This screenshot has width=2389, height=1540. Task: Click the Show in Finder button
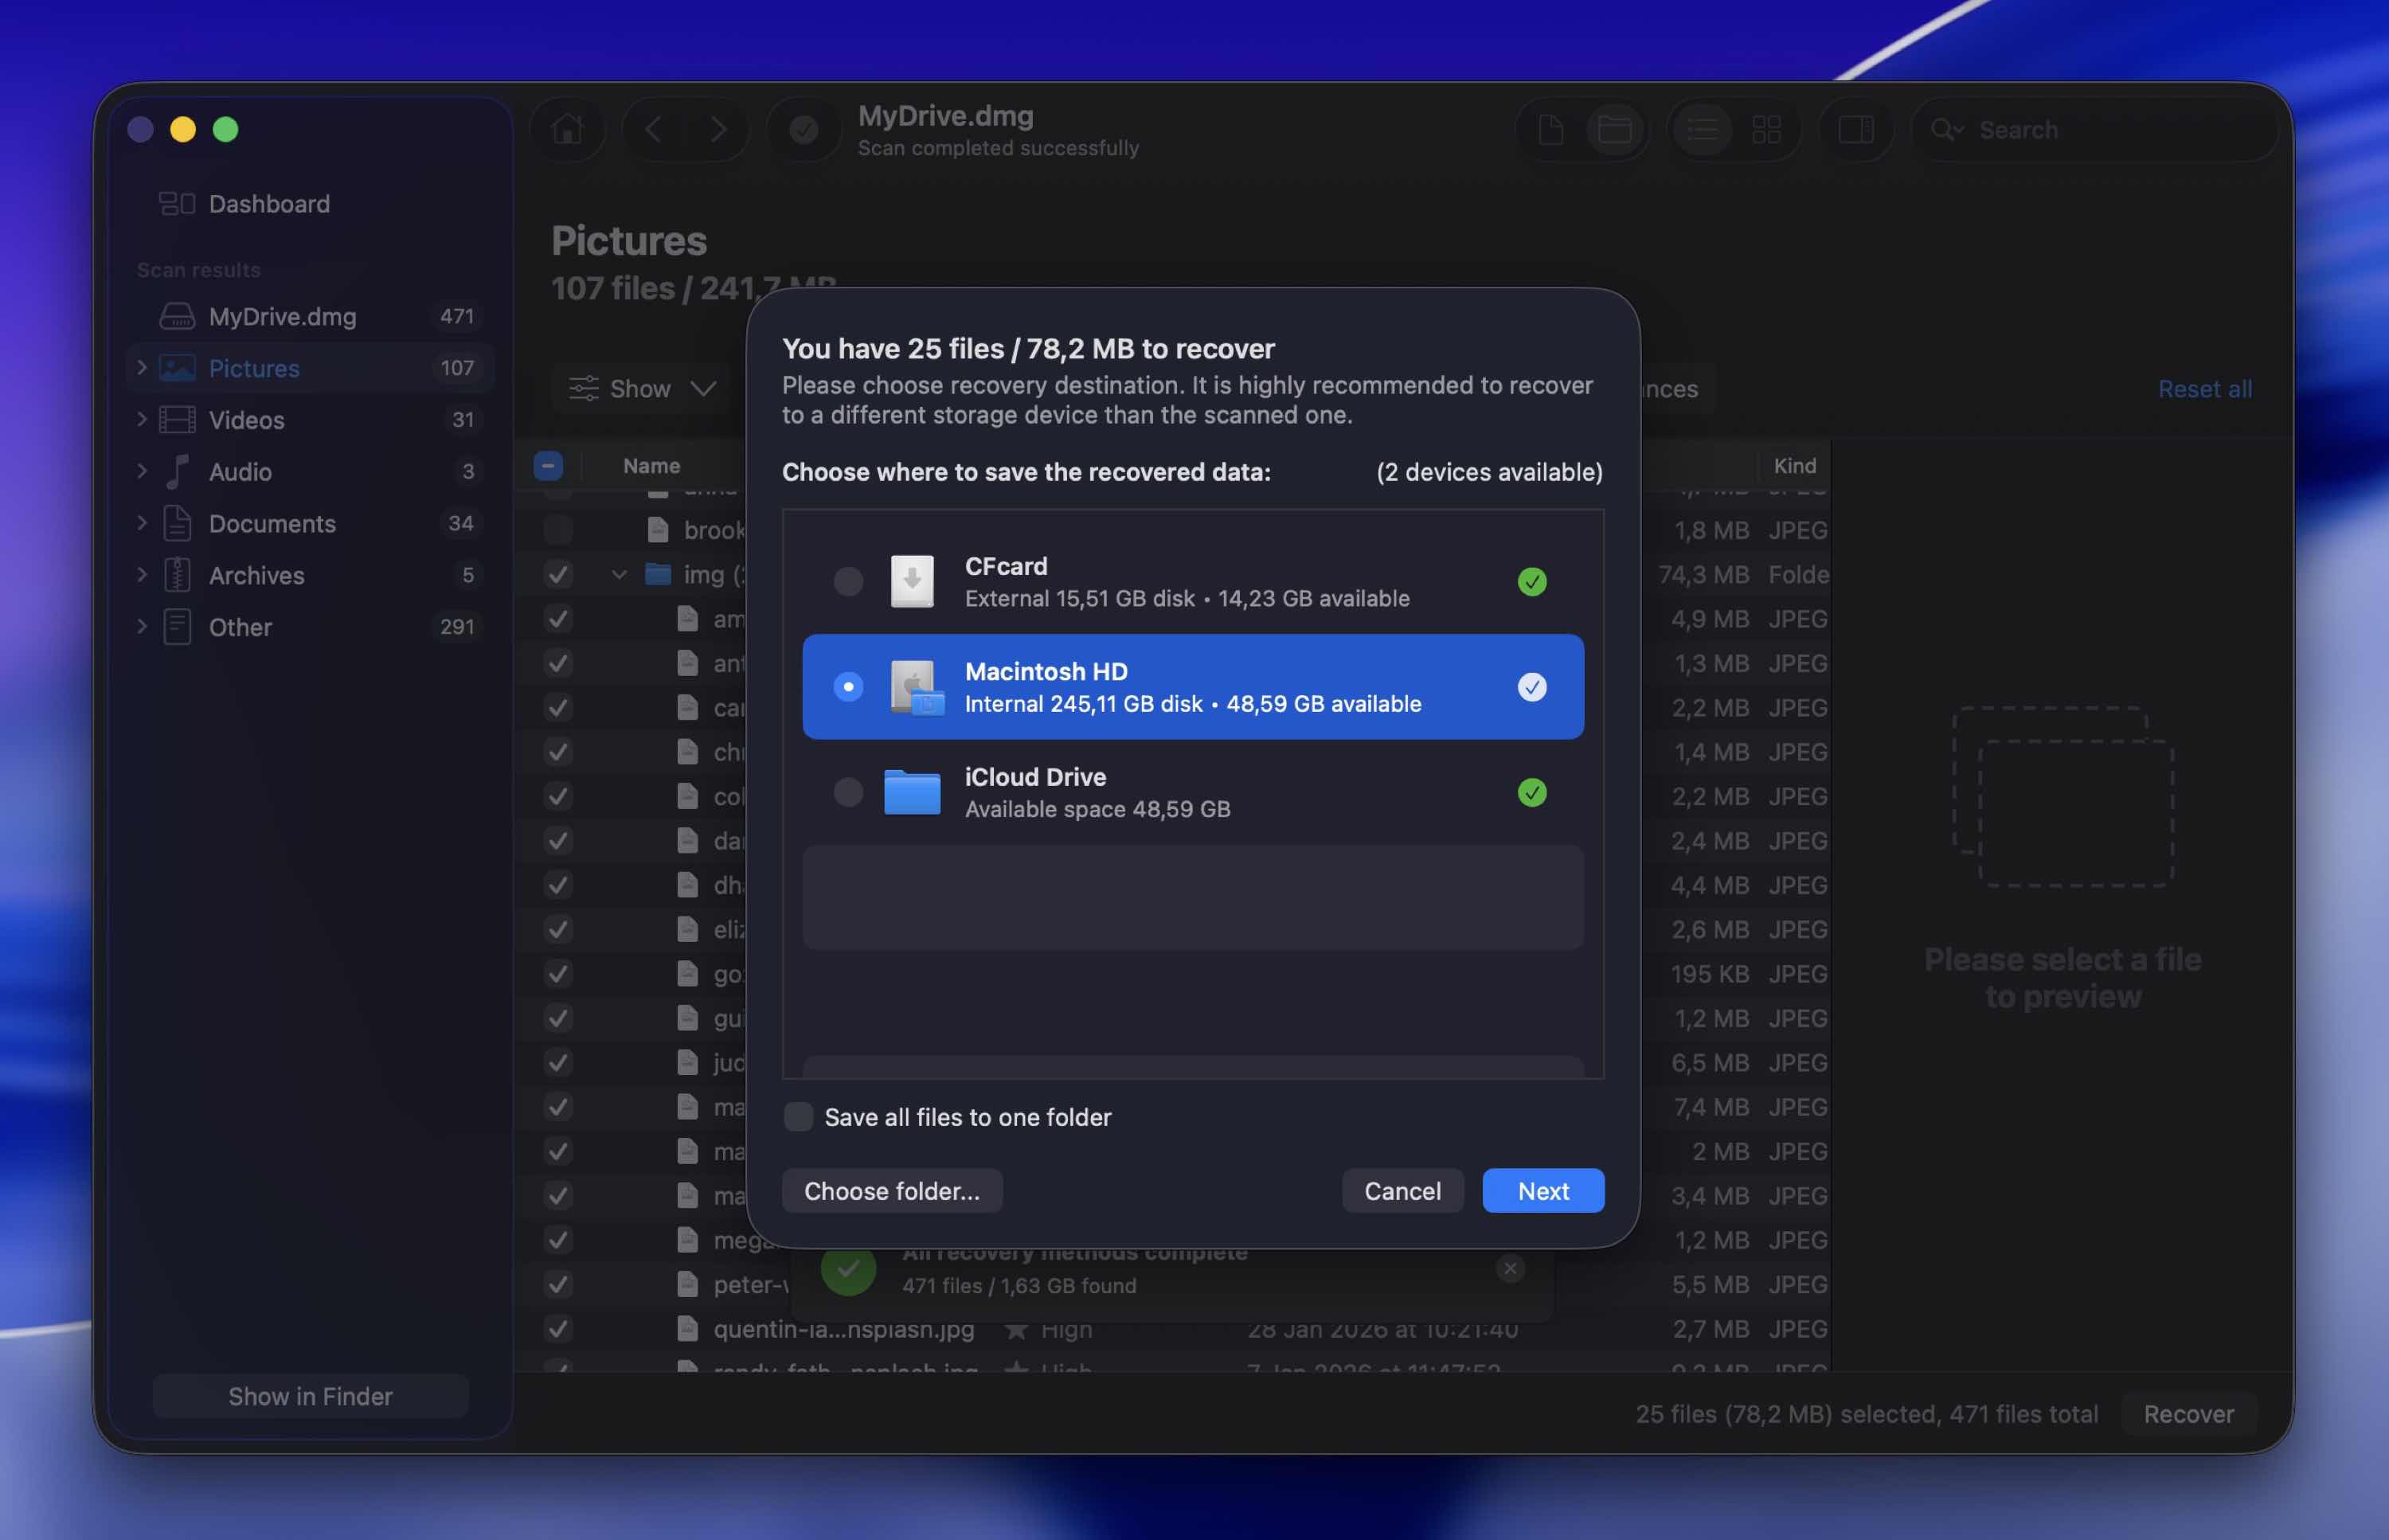[310, 1396]
